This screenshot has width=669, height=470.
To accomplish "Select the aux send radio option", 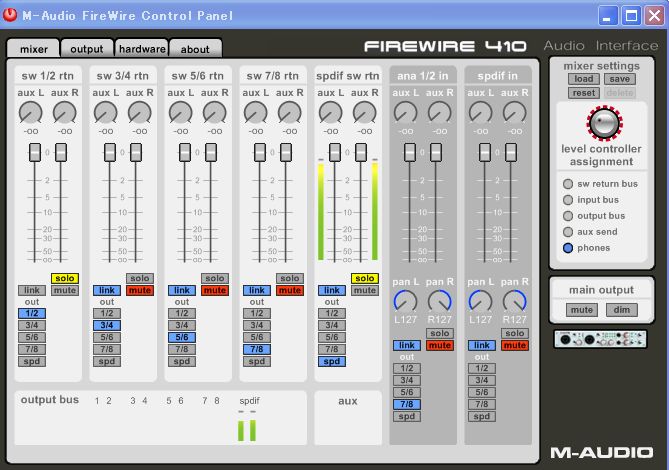I will [568, 232].
